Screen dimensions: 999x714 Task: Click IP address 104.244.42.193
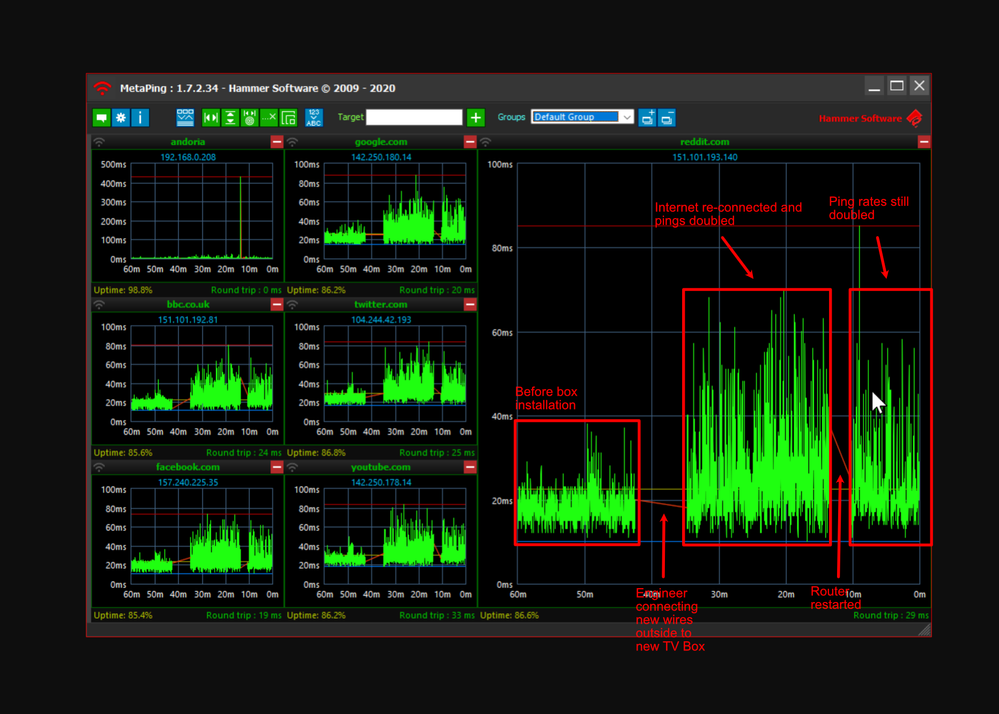381,320
